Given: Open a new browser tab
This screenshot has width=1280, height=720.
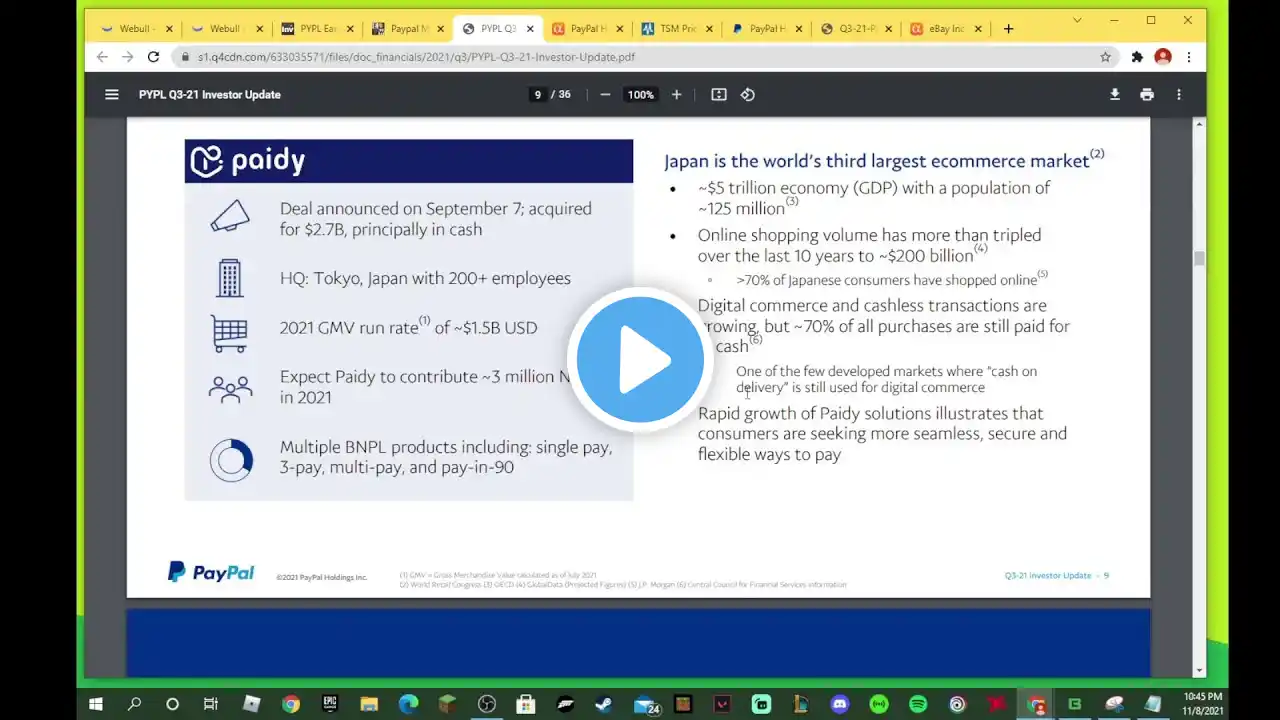Looking at the screenshot, I should click(x=1008, y=29).
